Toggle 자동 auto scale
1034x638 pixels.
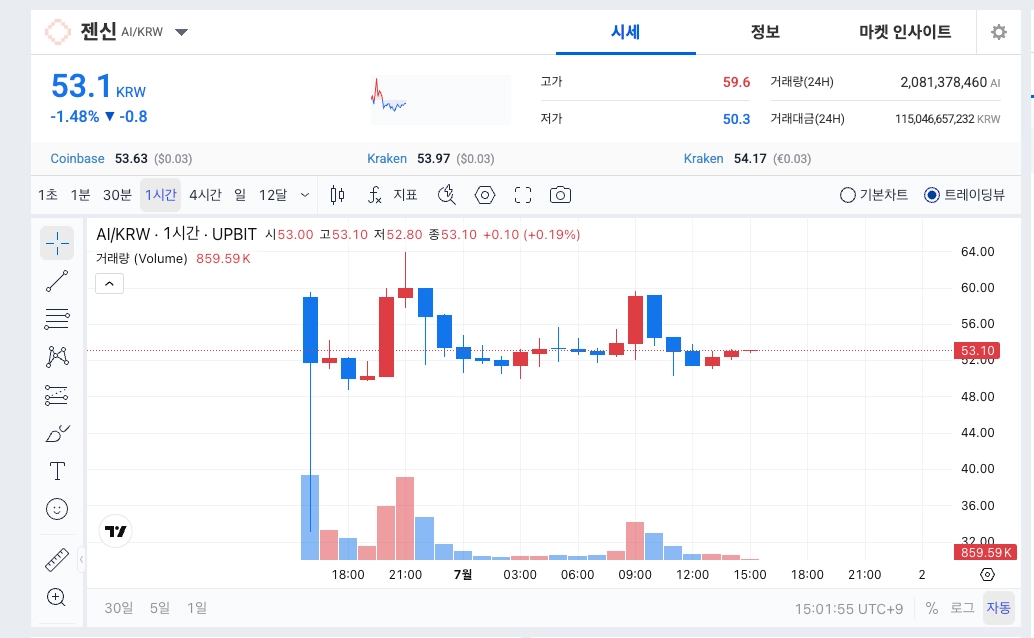pyautogui.click(x=998, y=608)
